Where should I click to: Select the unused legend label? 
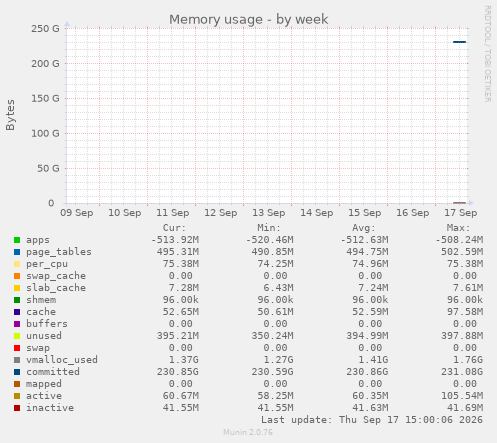click(44, 336)
